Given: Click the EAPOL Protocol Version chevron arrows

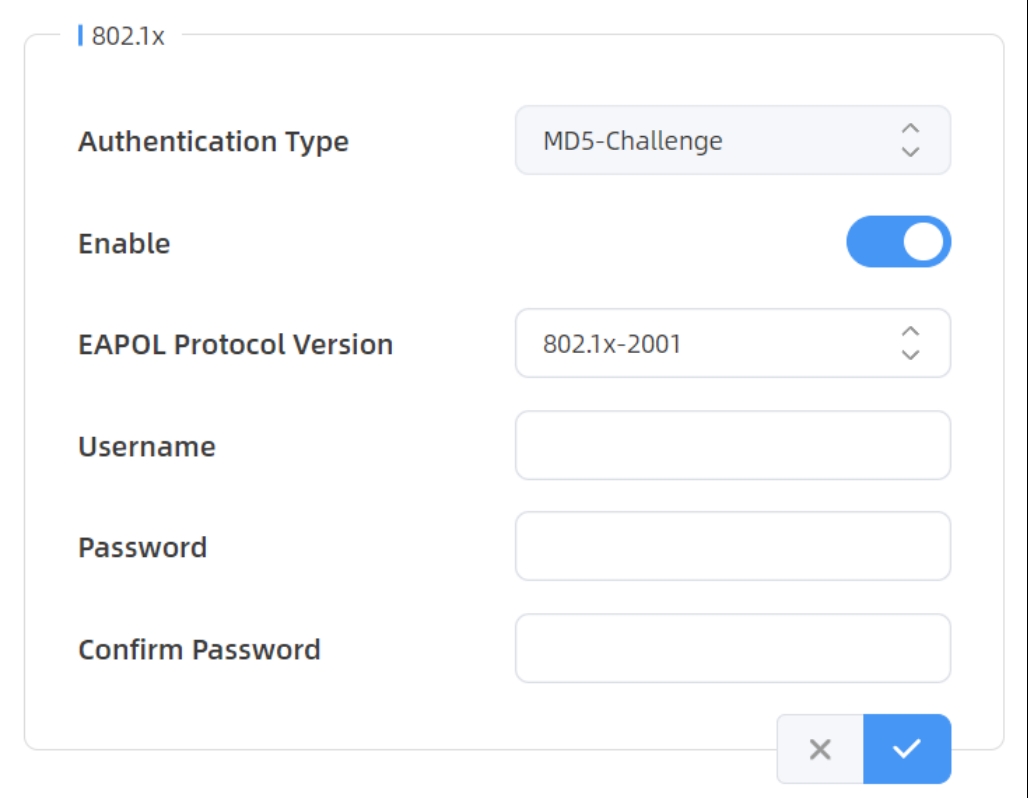Looking at the screenshot, I should pos(910,343).
